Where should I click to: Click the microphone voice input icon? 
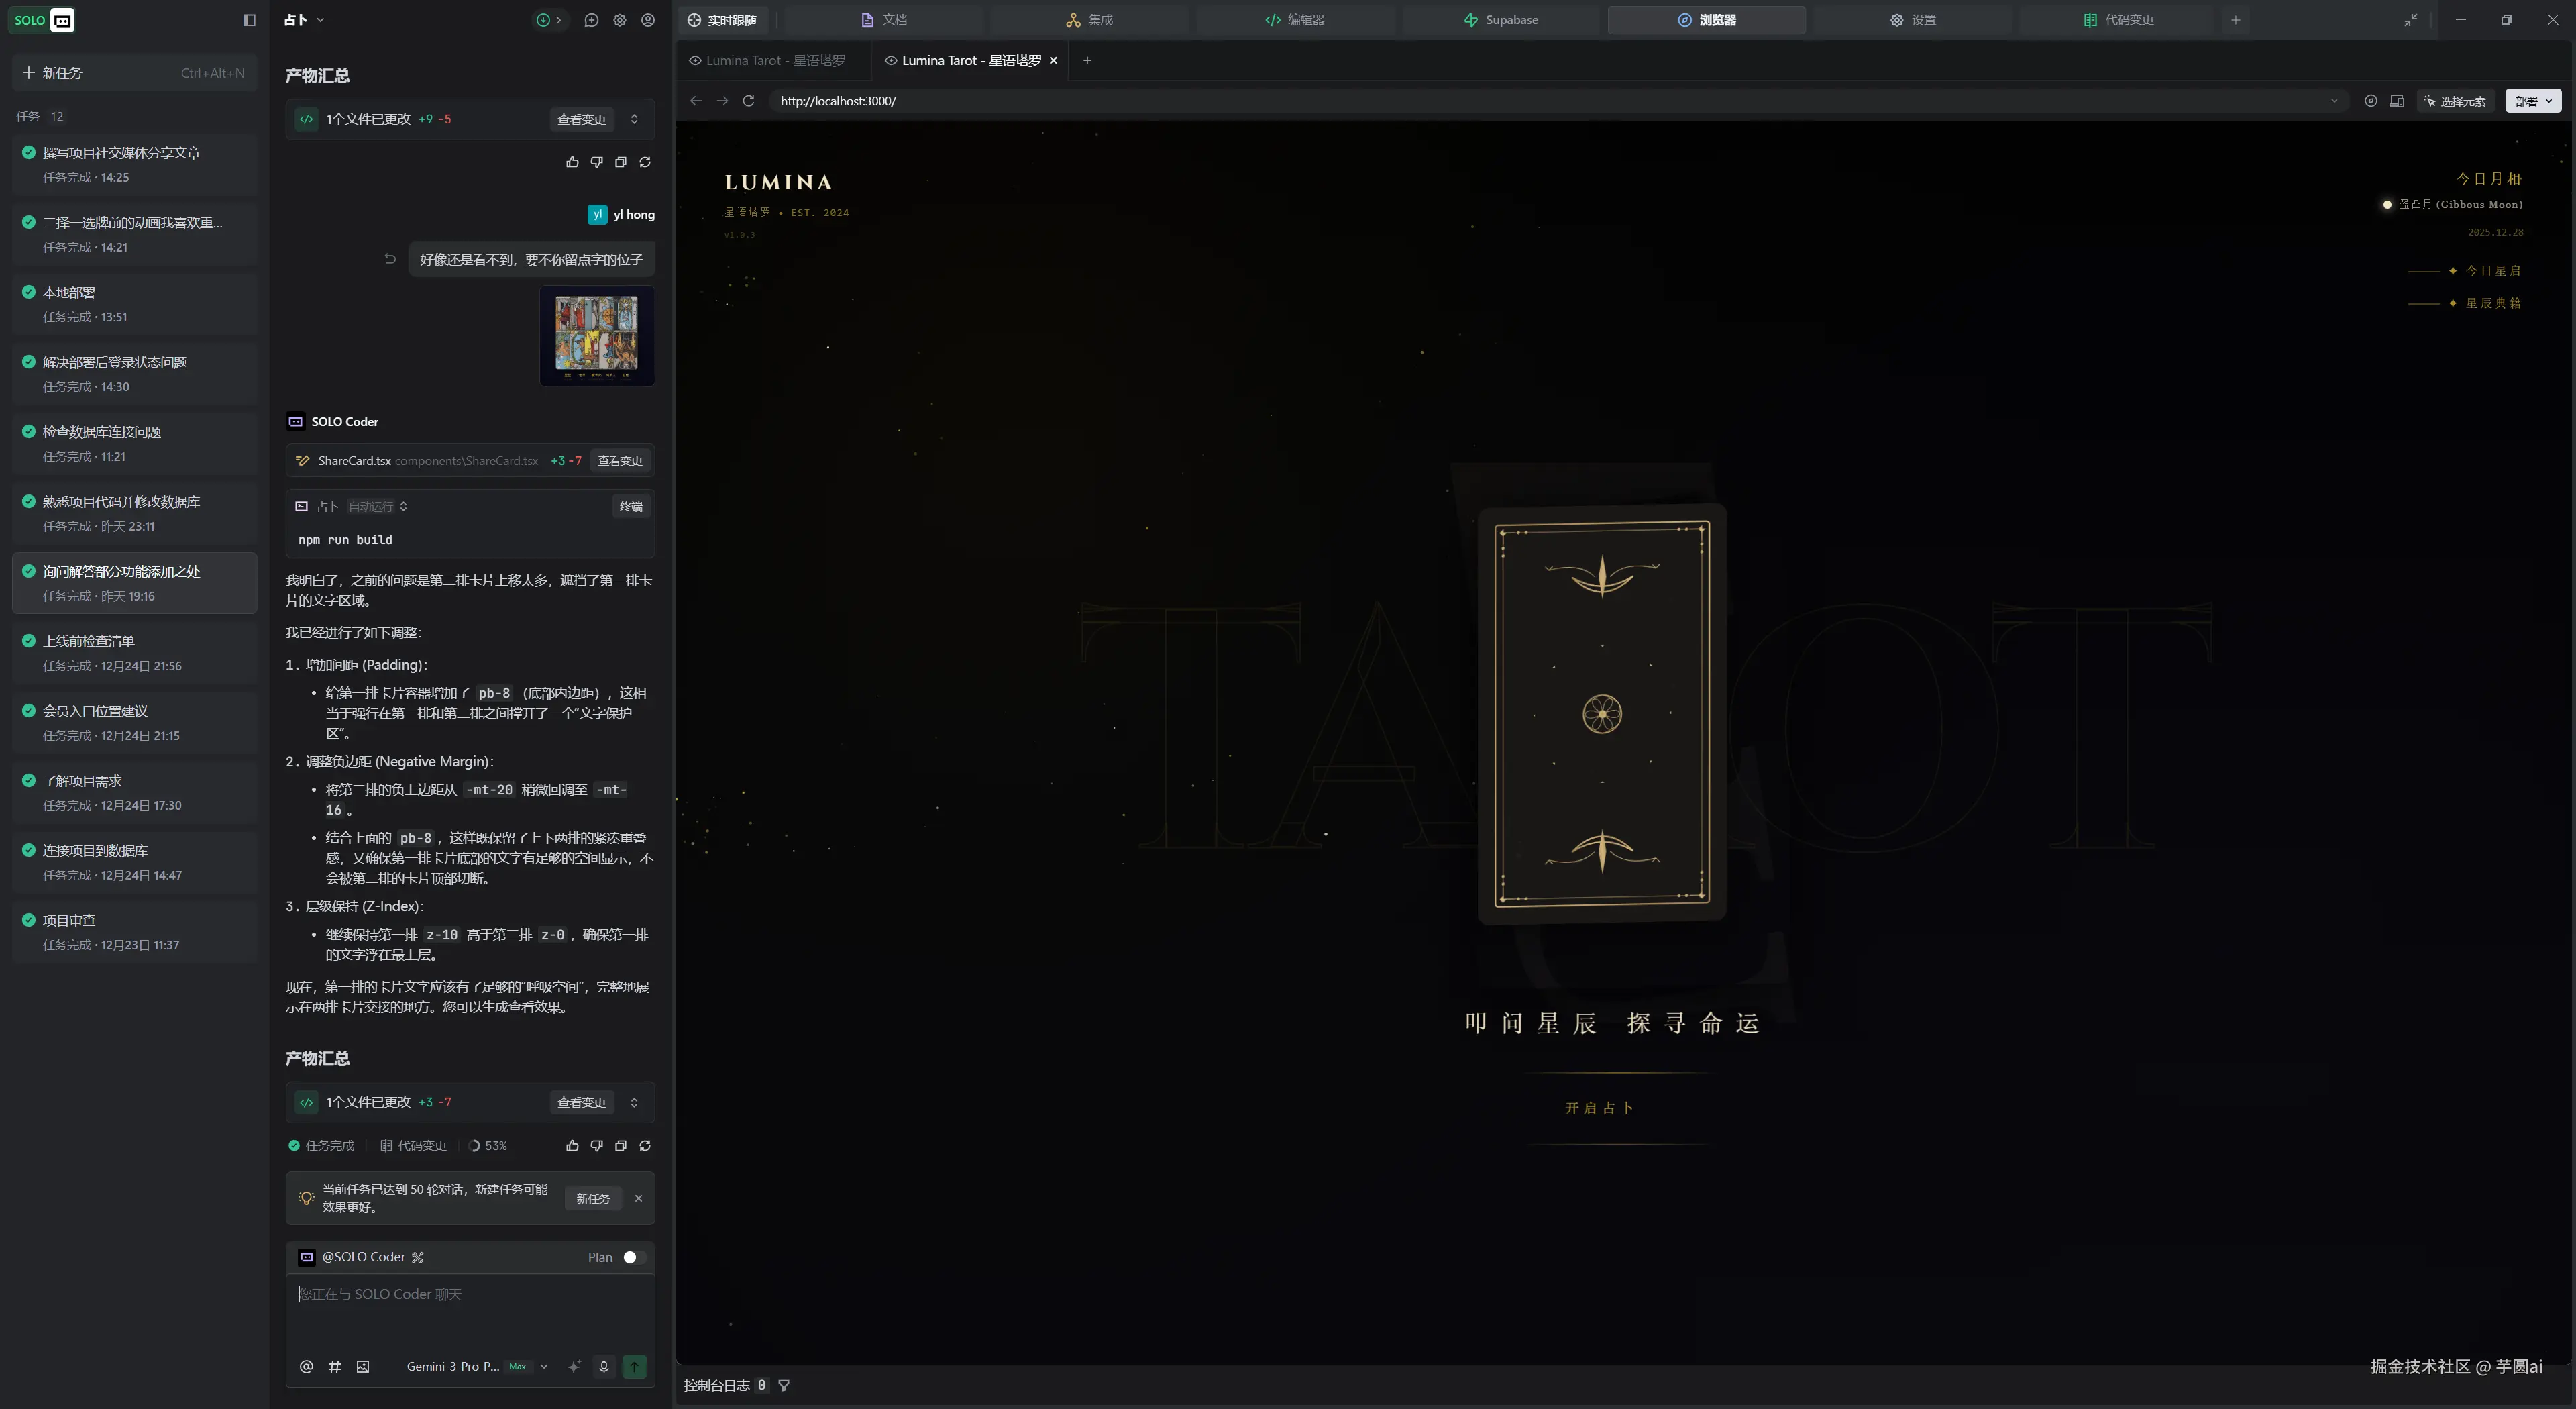pos(603,1367)
